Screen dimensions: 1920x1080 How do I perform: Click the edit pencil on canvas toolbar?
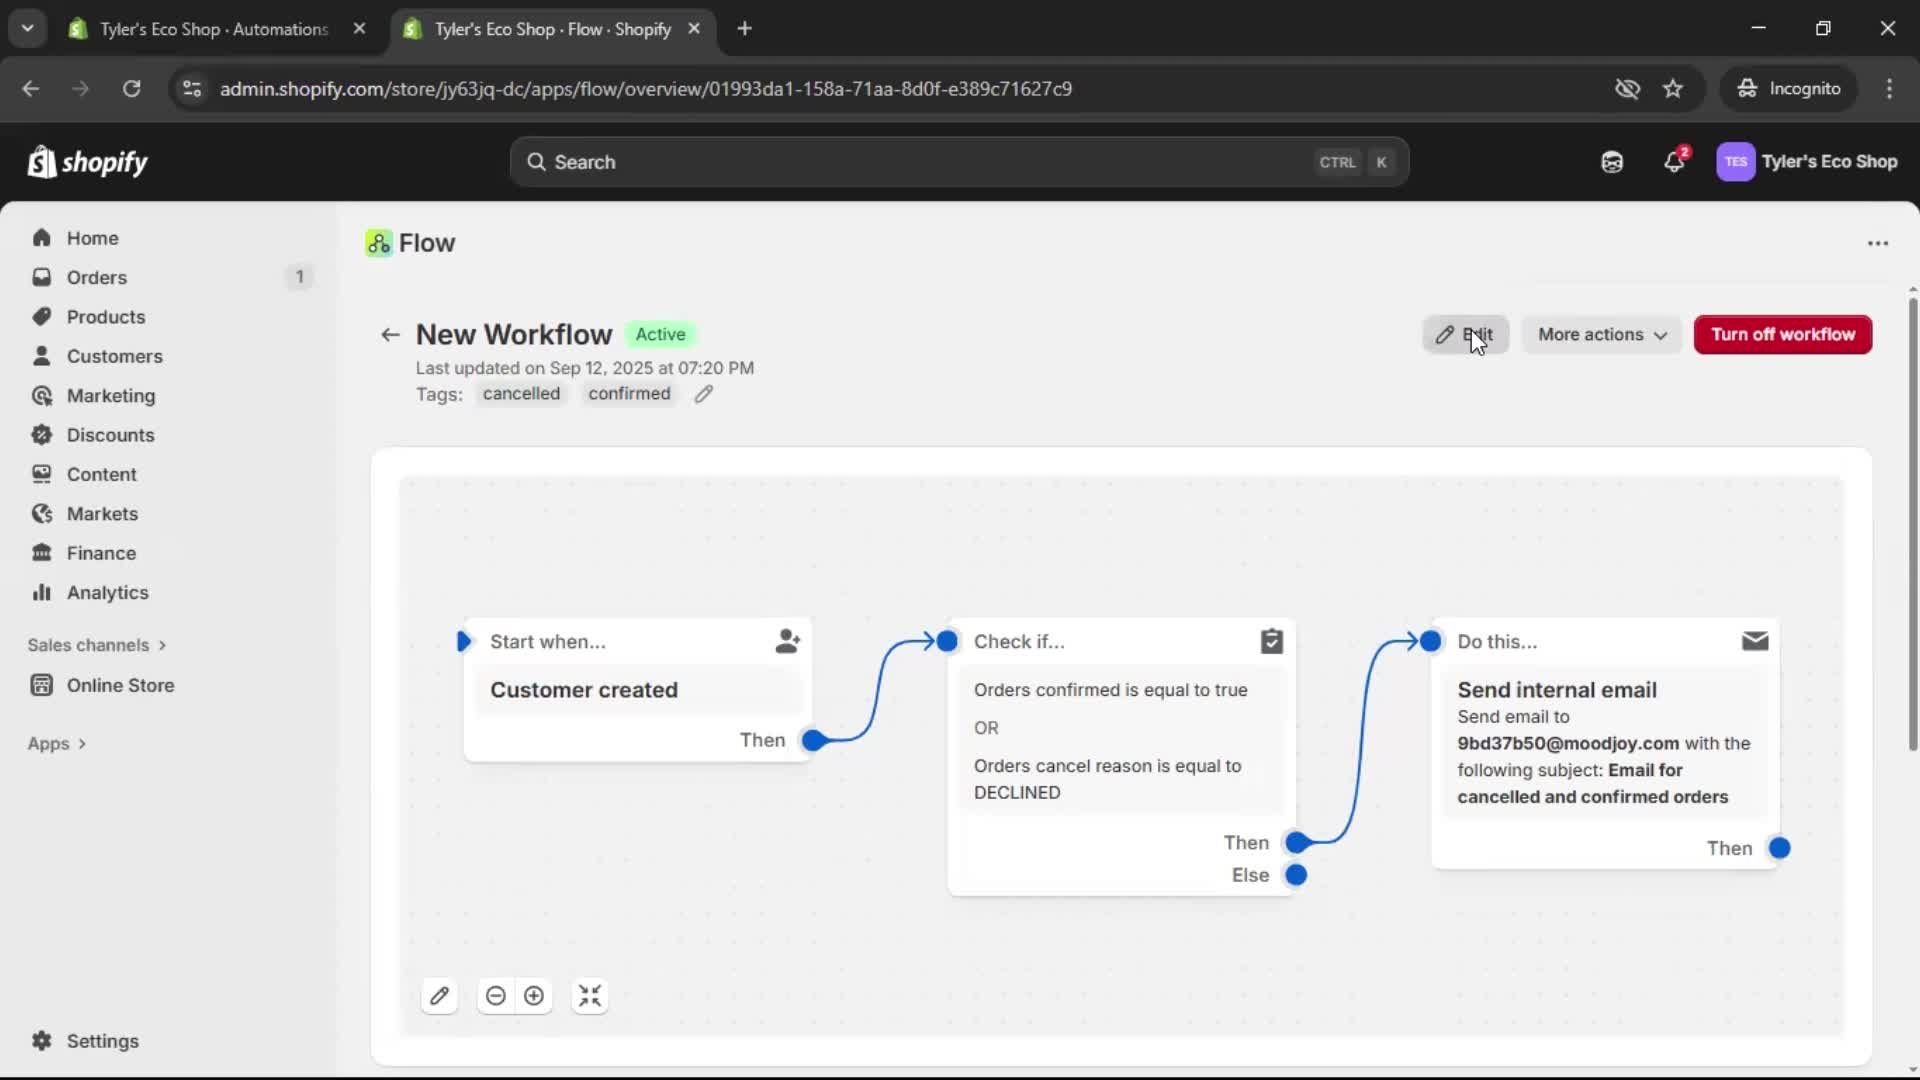(440, 995)
